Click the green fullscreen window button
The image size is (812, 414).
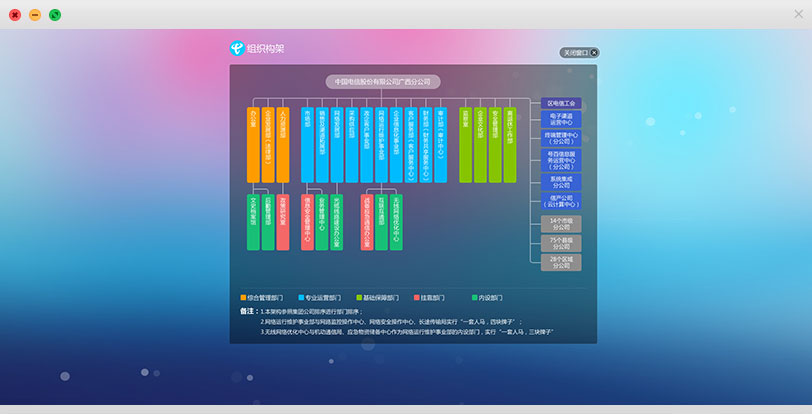(55, 15)
